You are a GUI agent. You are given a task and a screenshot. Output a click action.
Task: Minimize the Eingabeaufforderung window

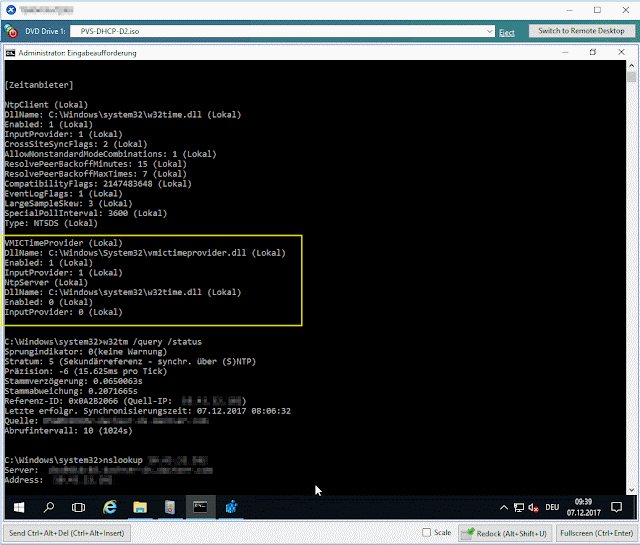pyautogui.click(x=565, y=52)
